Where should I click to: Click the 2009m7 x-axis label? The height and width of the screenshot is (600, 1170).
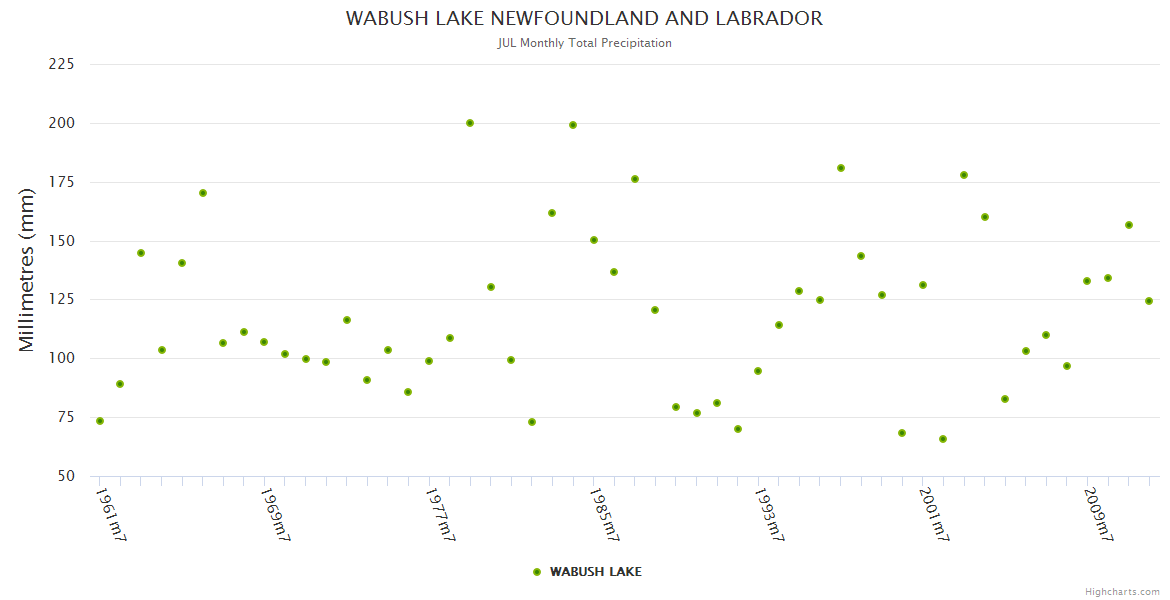click(x=1097, y=514)
